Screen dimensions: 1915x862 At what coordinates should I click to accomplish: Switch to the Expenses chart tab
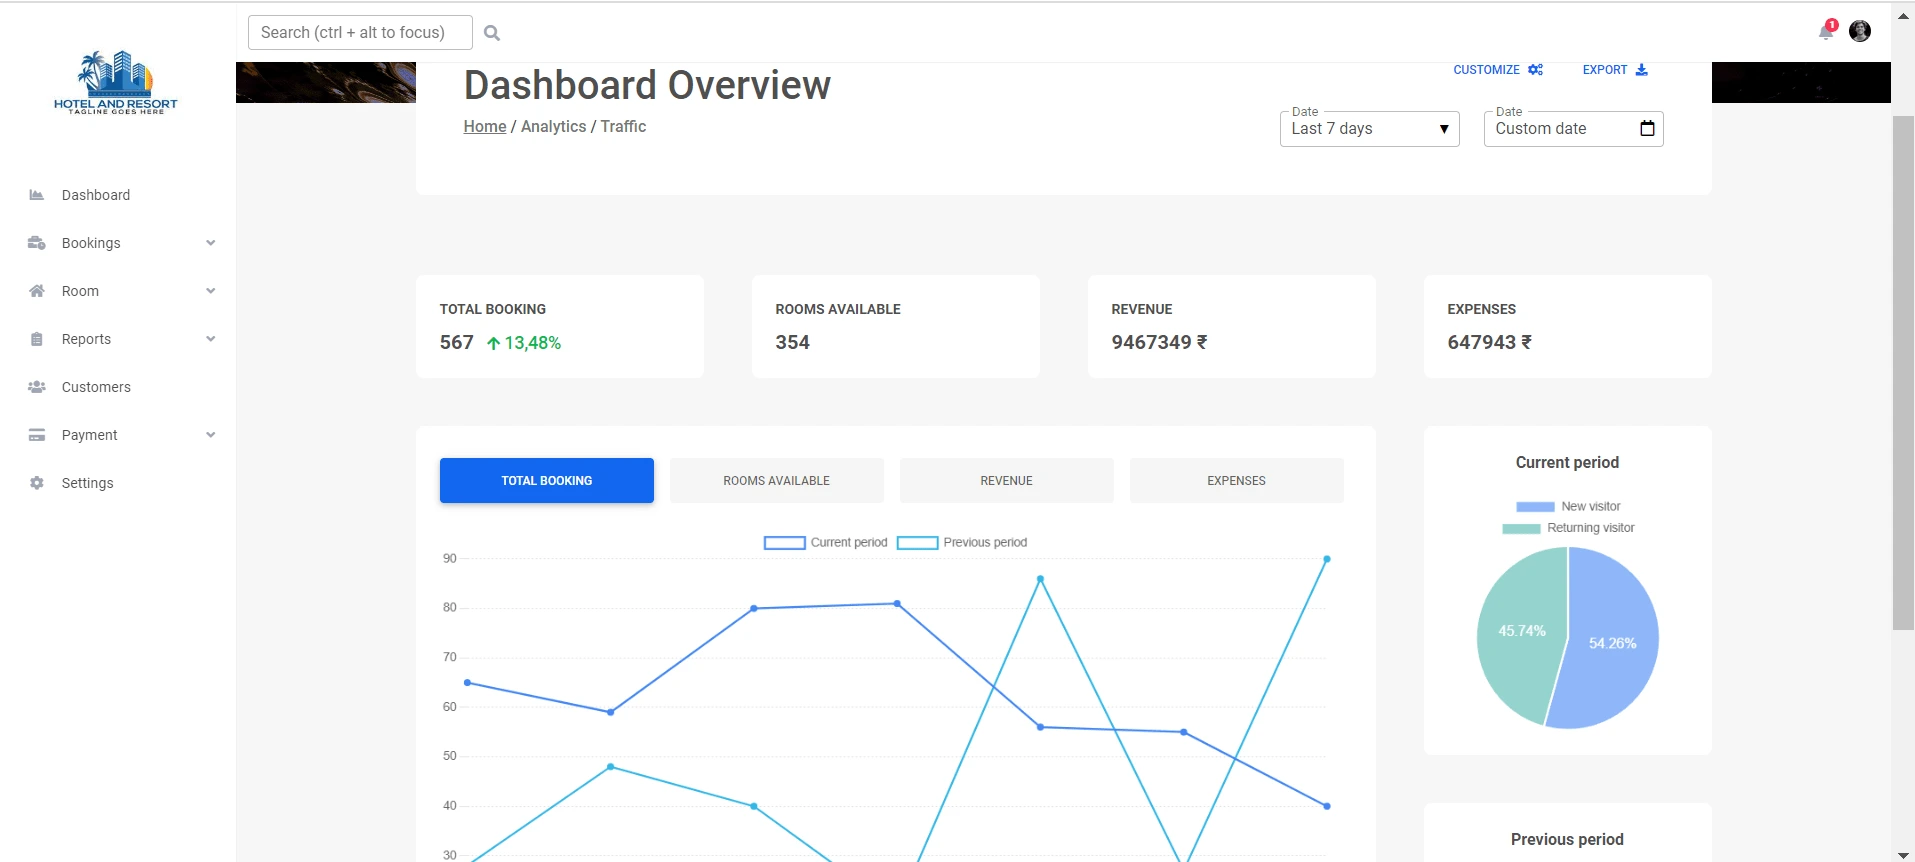(1237, 481)
